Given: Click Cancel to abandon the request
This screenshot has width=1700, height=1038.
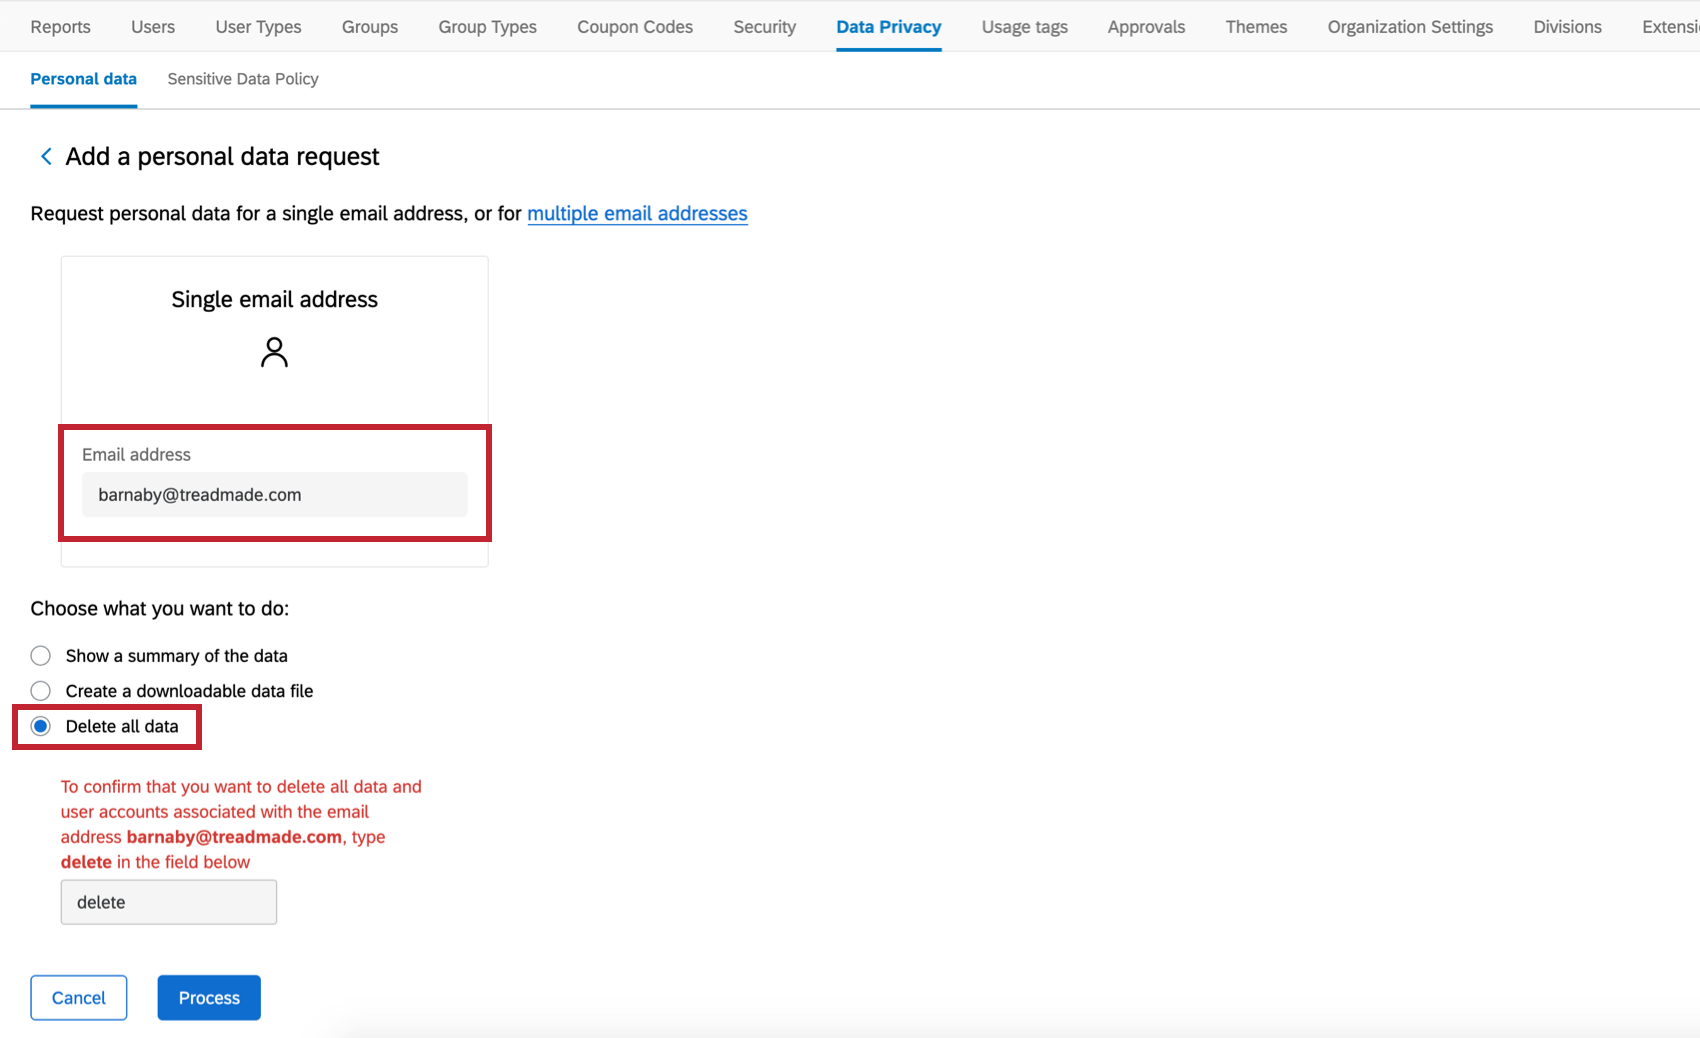Looking at the screenshot, I should point(78,997).
